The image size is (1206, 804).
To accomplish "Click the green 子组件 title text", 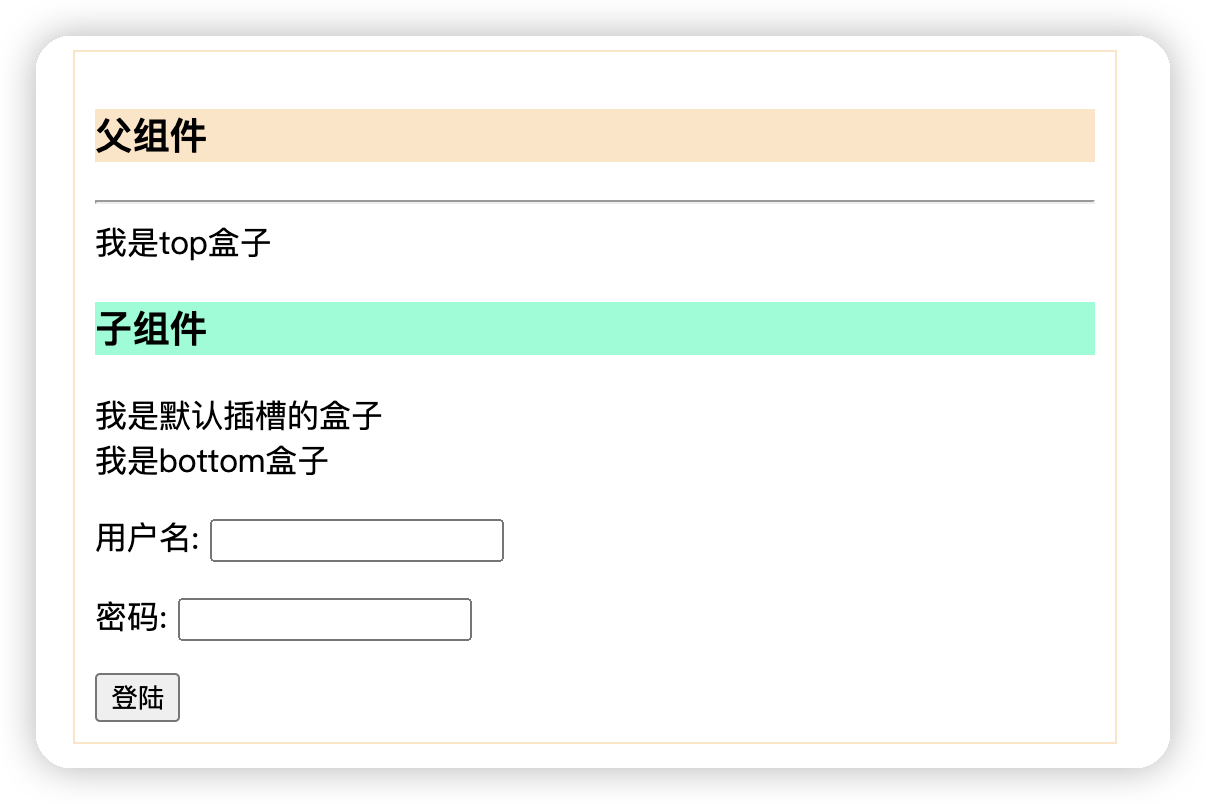I will [x=150, y=328].
